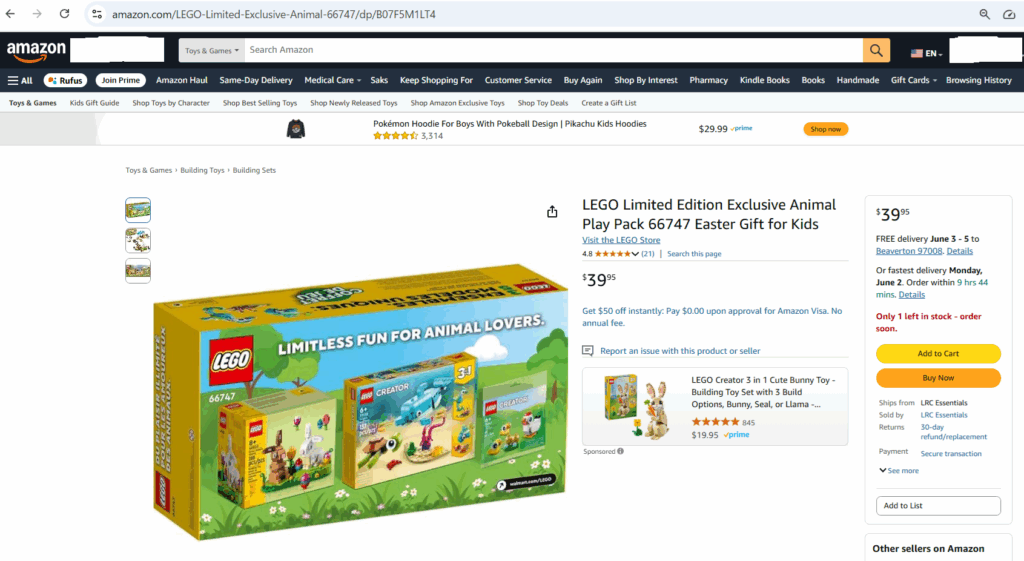Open the Rufus assistant
This screenshot has height=561, width=1024.
tap(65, 80)
